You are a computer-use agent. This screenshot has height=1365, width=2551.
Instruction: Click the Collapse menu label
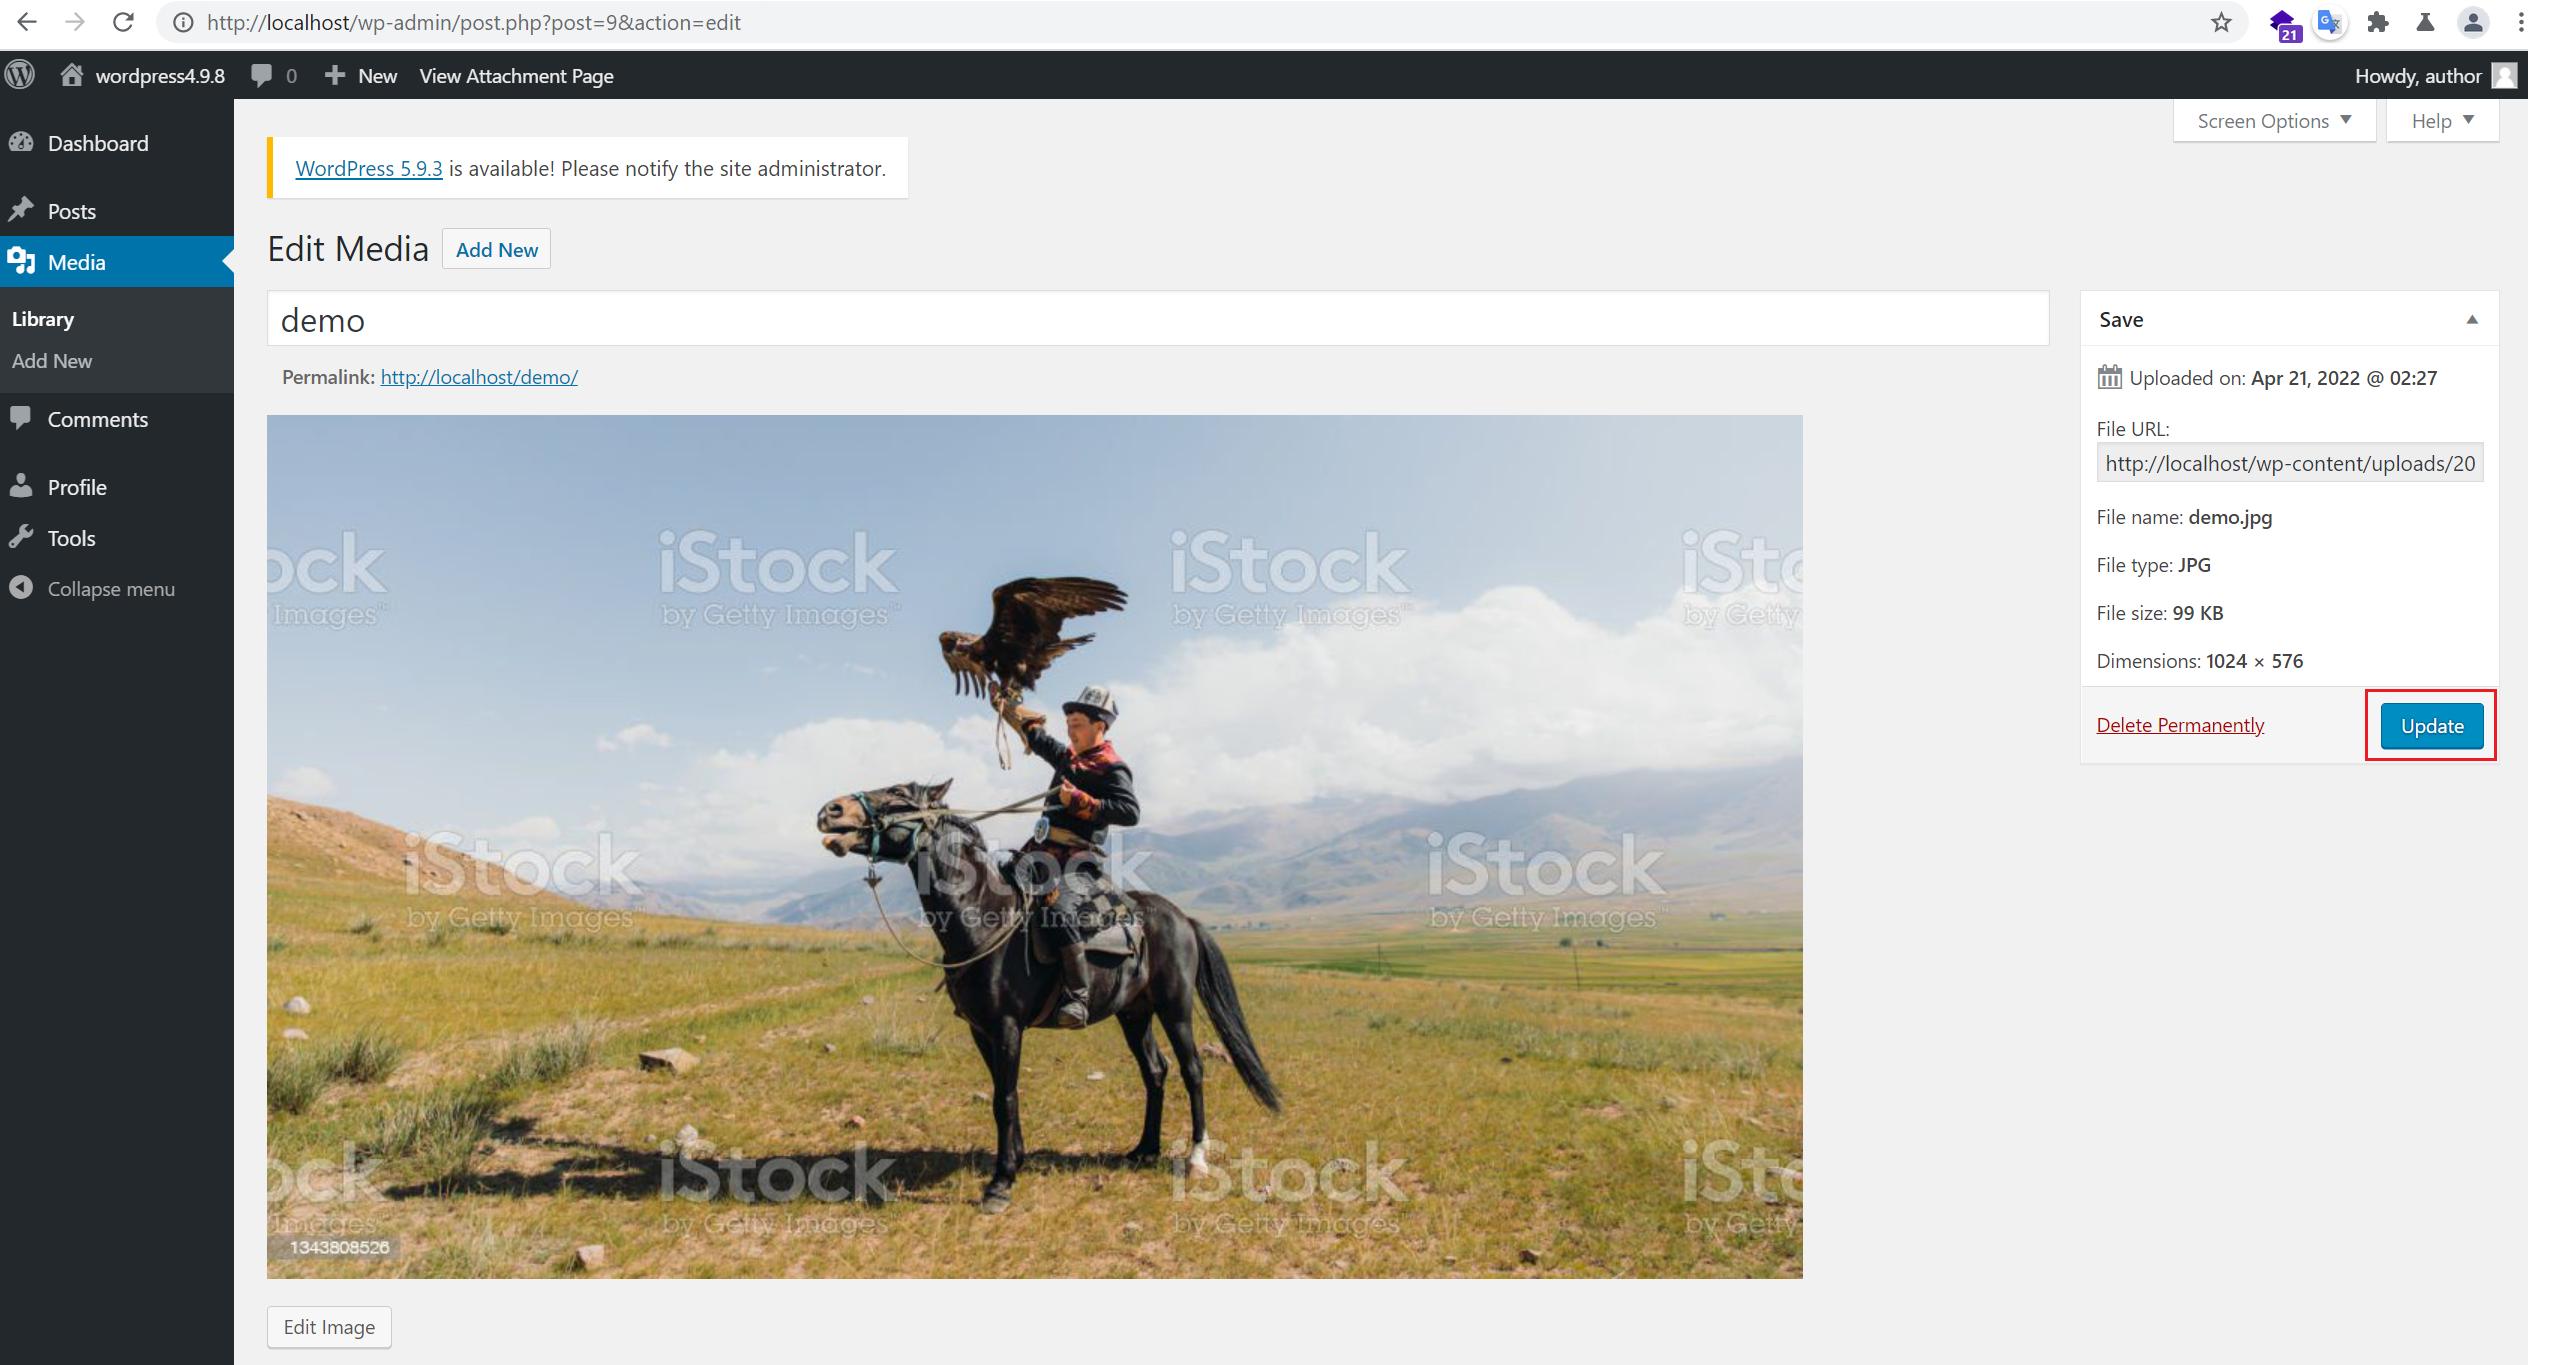click(111, 589)
